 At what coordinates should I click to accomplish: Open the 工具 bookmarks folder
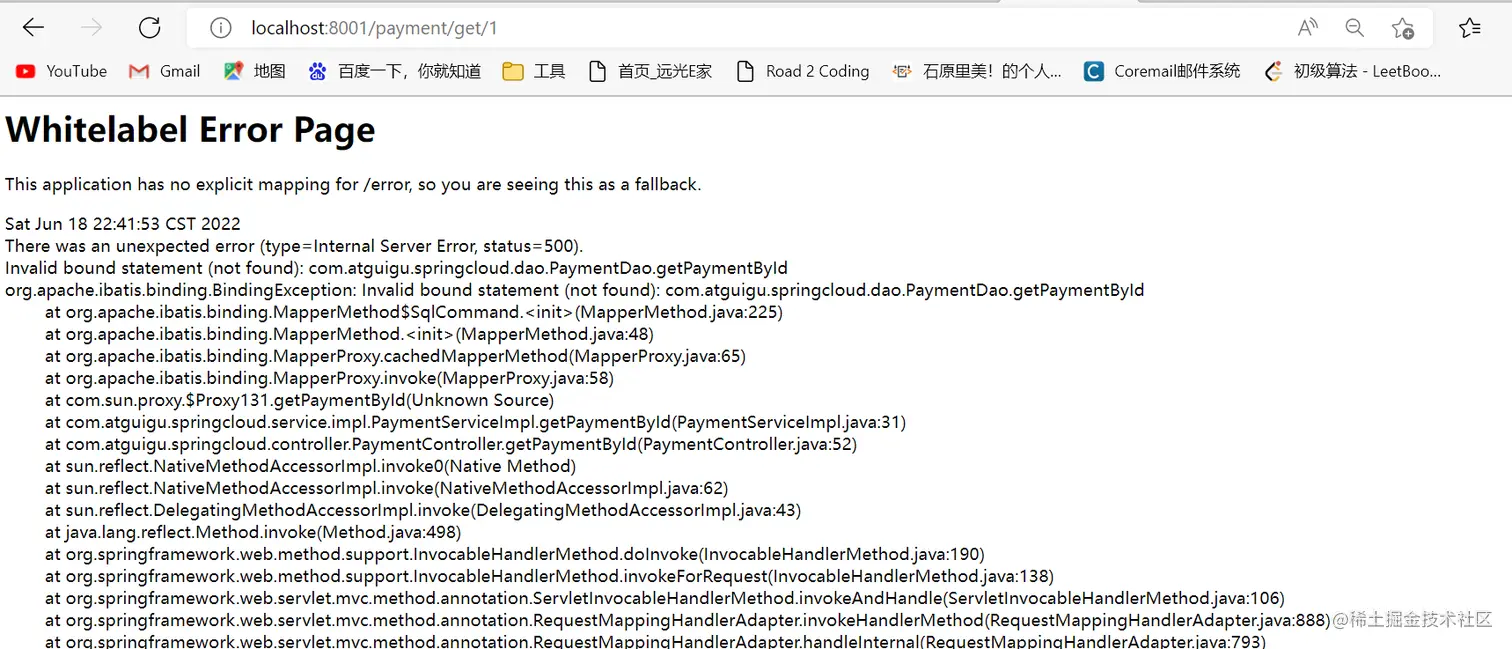pos(534,71)
